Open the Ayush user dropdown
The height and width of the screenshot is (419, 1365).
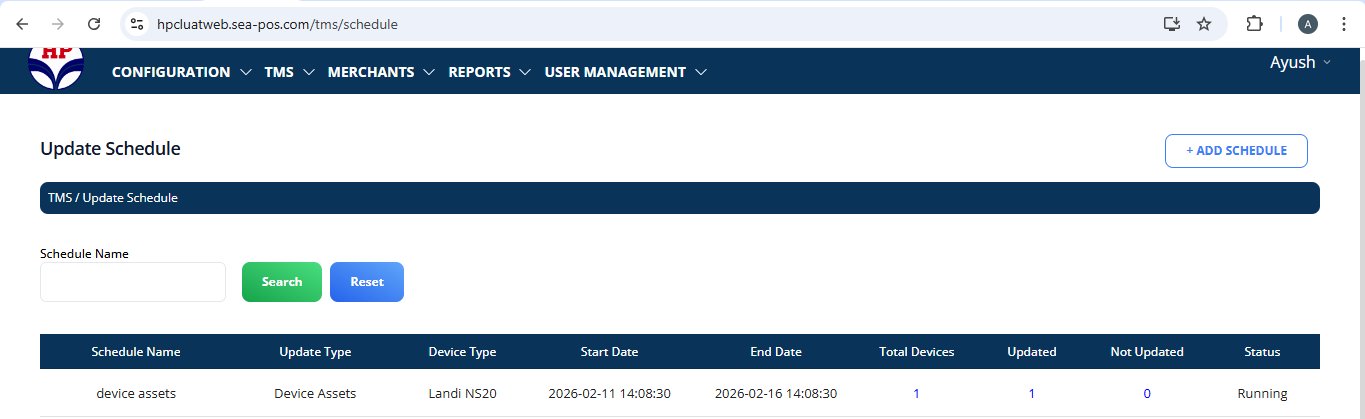tap(1300, 62)
